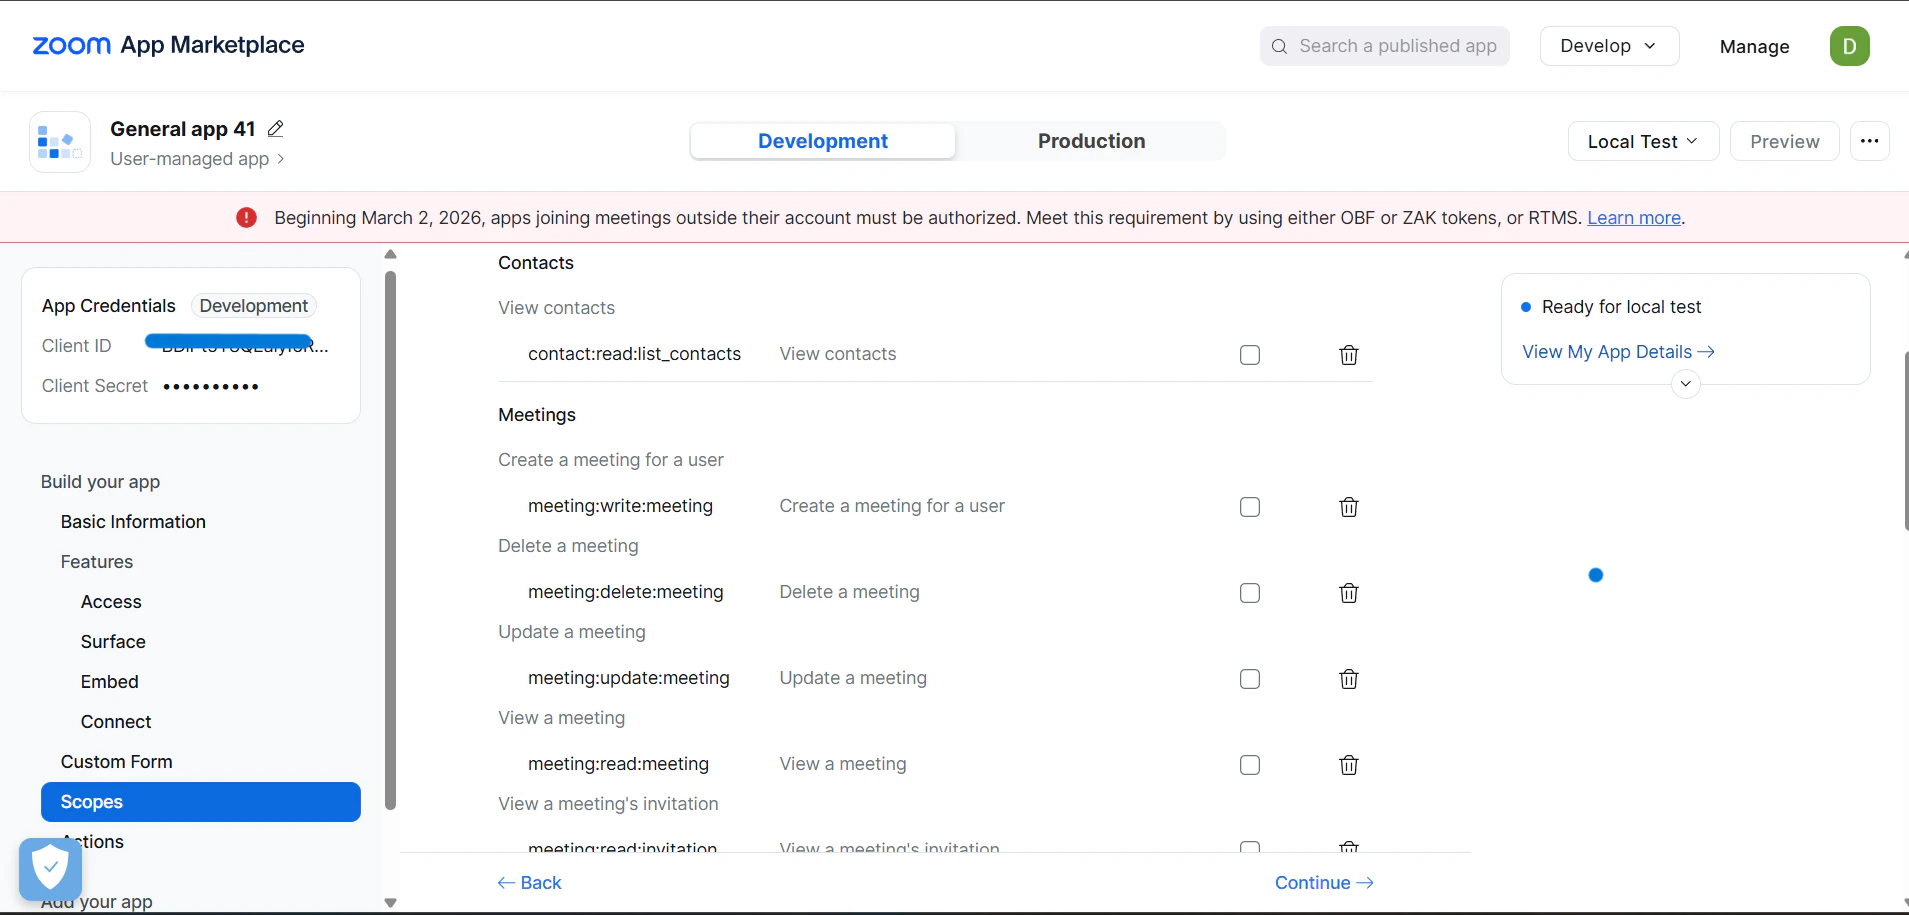Image resolution: width=1909 pixels, height=915 pixels.
Task: Delete the meeting:update:meeting scope
Action: pos(1348,679)
